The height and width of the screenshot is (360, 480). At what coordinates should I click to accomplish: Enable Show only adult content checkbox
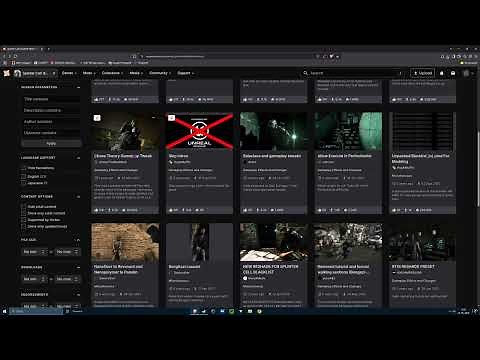(23, 213)
